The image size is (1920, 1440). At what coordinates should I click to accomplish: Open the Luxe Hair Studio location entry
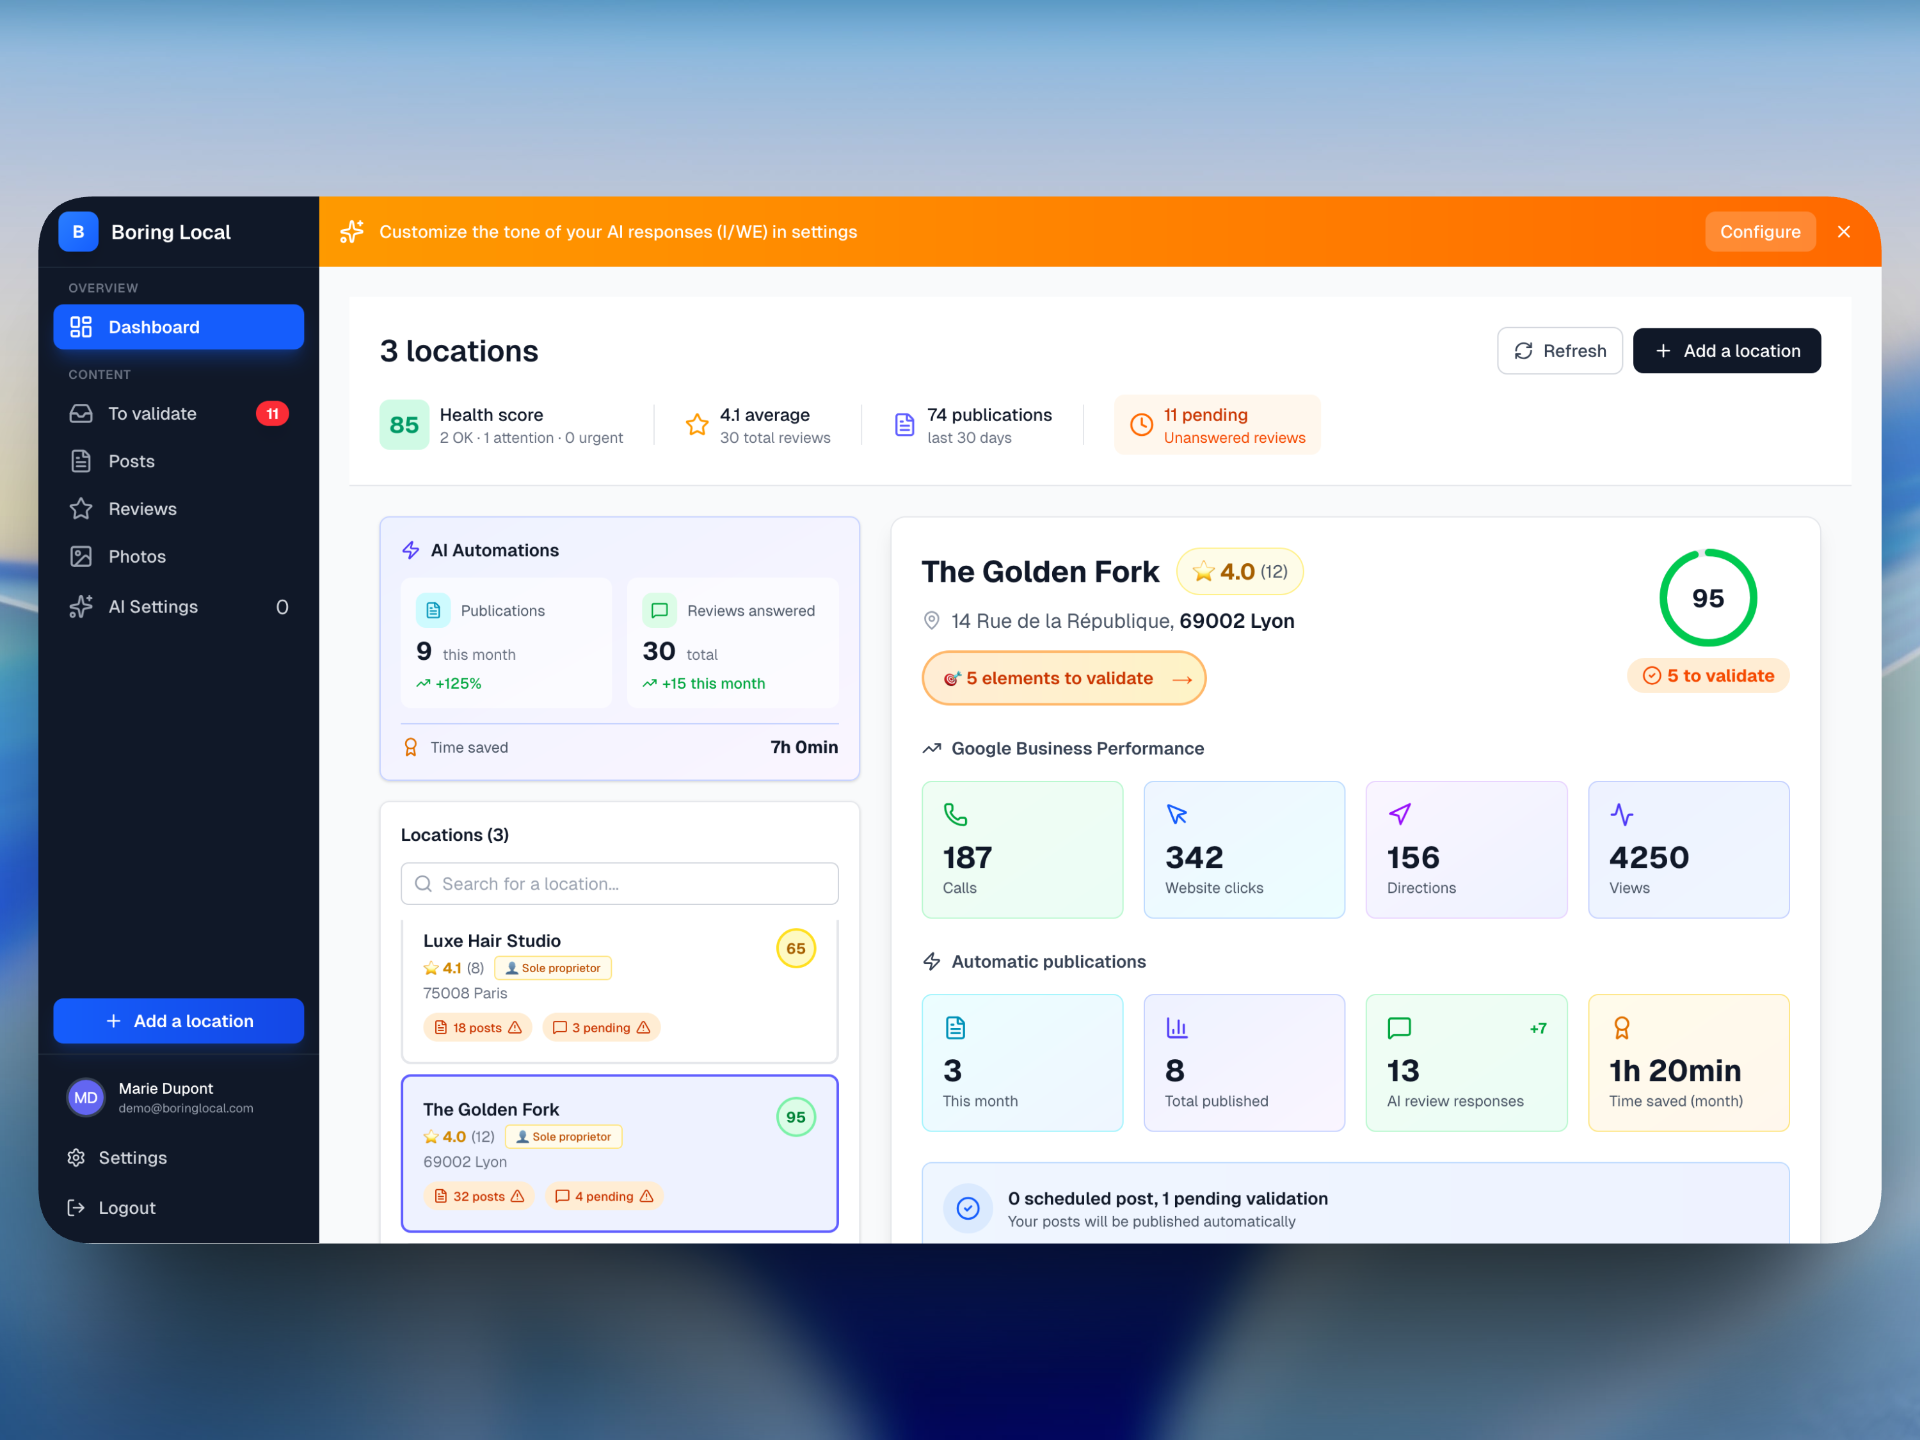tap(619, 985)
